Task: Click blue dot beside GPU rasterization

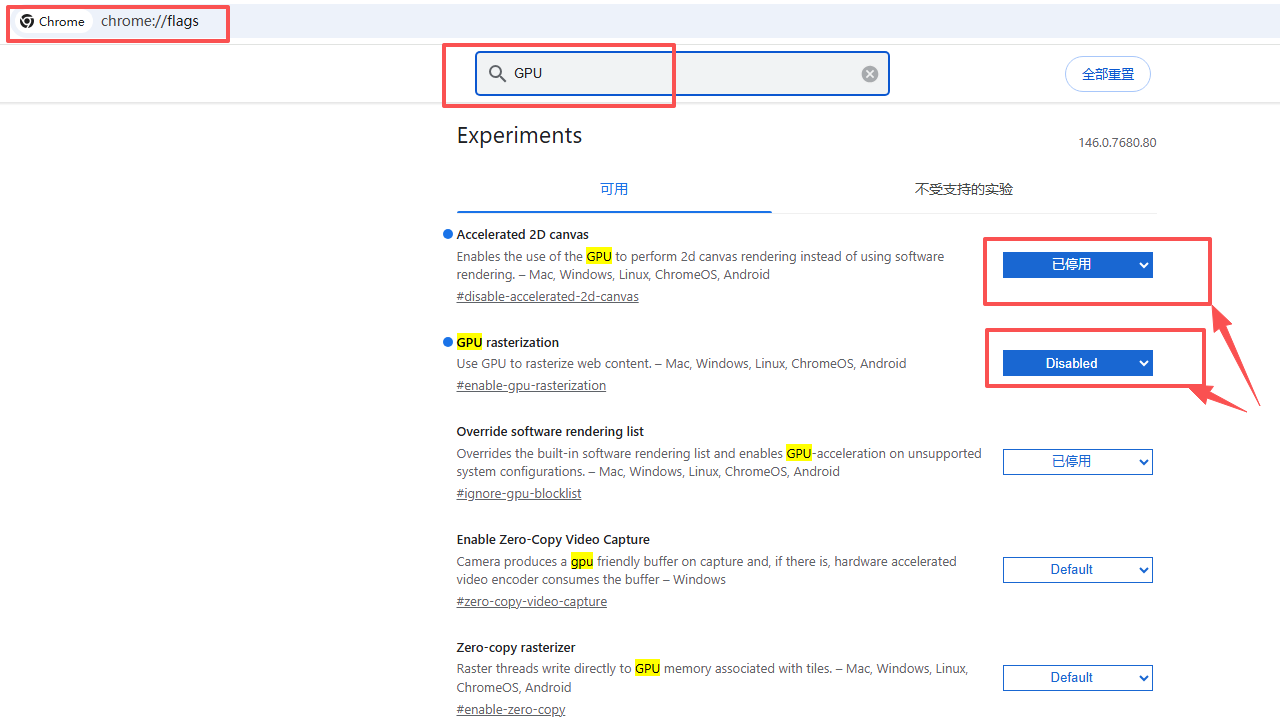Action: click(448, 342)
